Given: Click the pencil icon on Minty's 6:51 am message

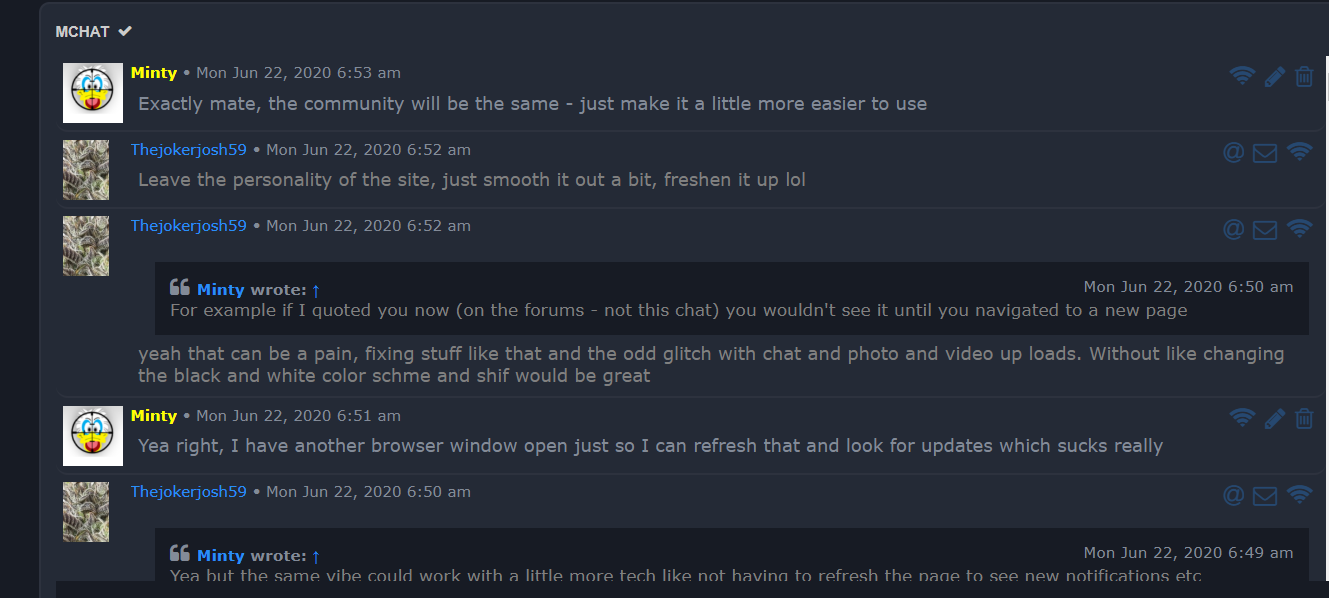Looking at the screenshot, I should pos(1274,419).
